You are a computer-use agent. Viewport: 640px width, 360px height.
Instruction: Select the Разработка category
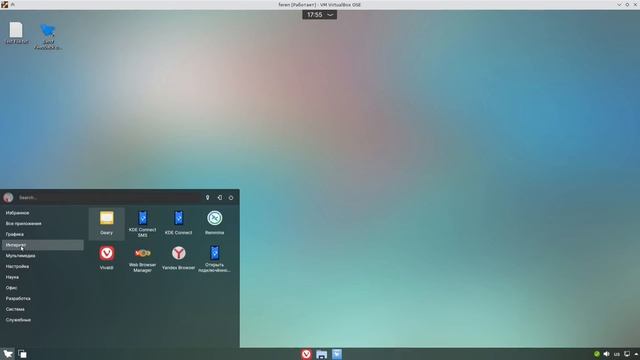[x=43, y=298]
